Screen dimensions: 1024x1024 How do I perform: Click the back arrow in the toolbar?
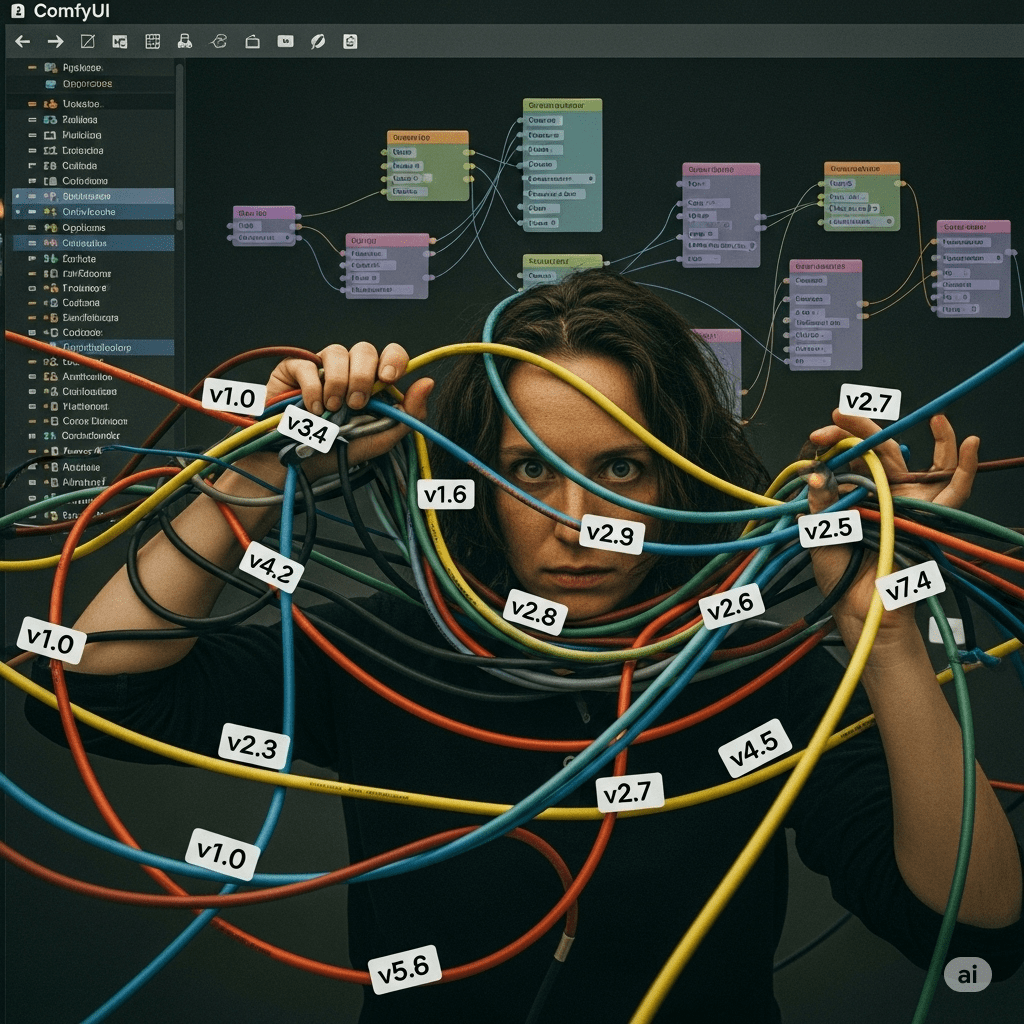point(22,41)
